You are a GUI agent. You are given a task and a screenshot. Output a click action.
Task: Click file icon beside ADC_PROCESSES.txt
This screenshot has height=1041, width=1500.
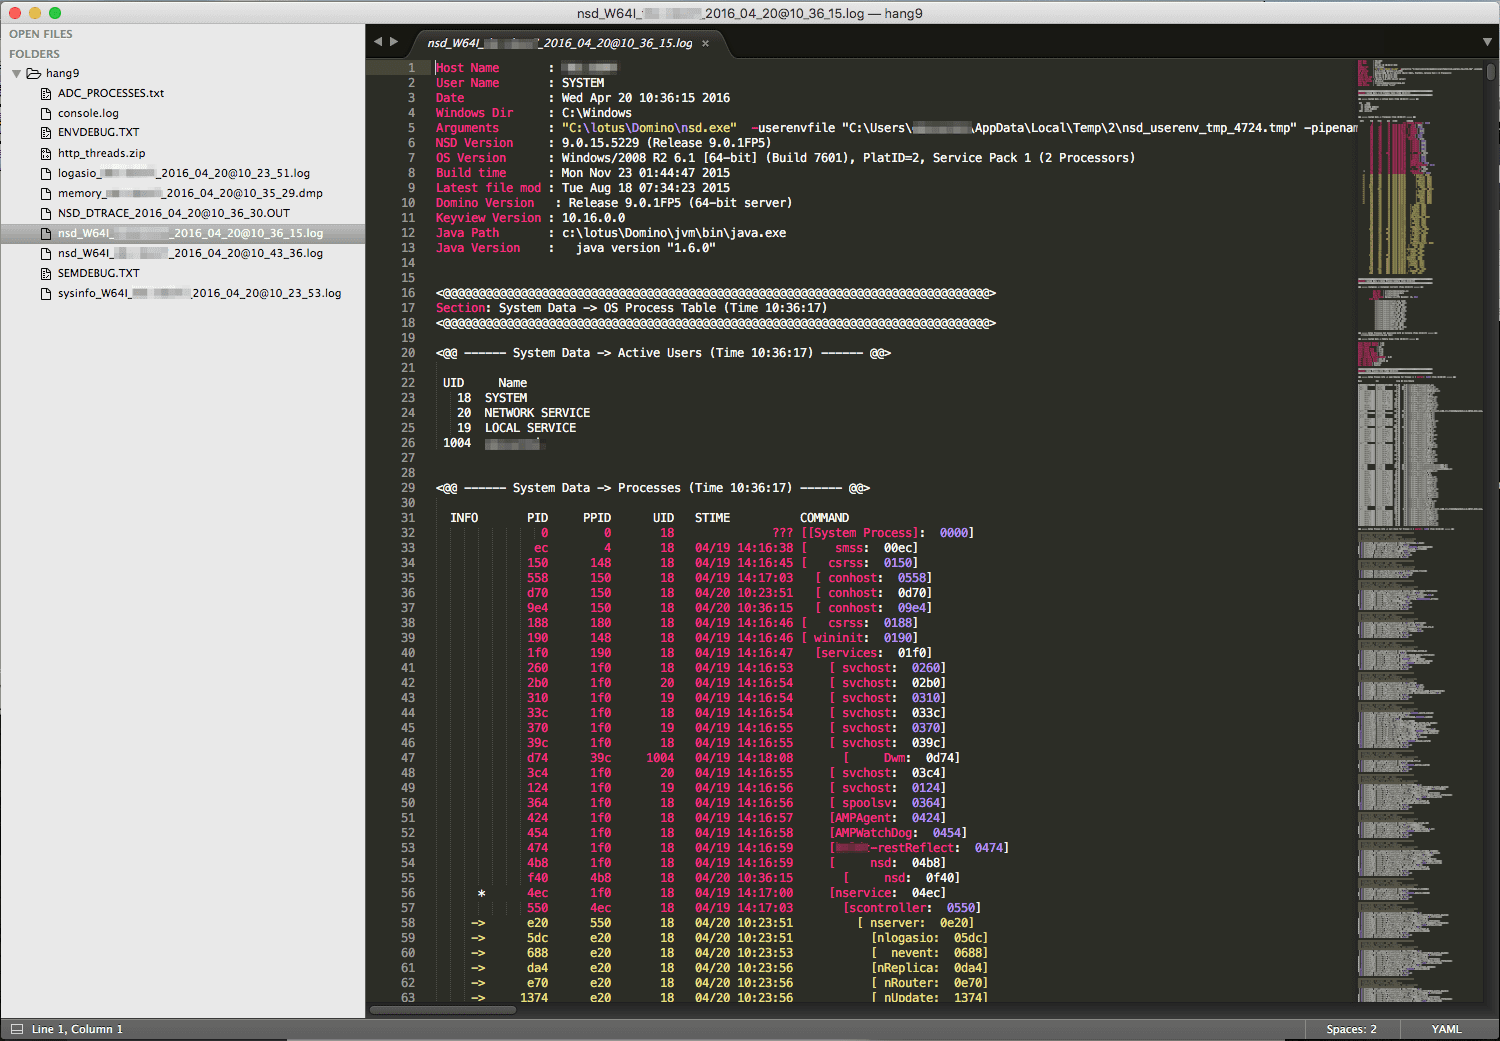pyautogui.click(x=46, y=94)
